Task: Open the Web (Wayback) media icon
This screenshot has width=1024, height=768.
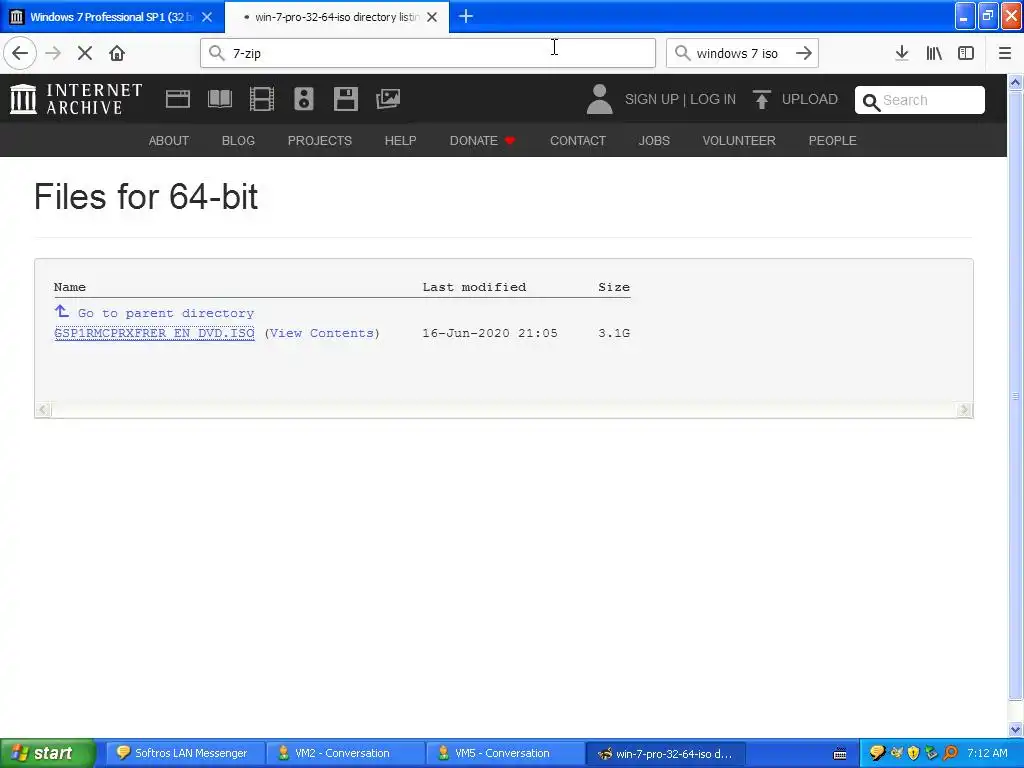Action: tap(178, 99)
